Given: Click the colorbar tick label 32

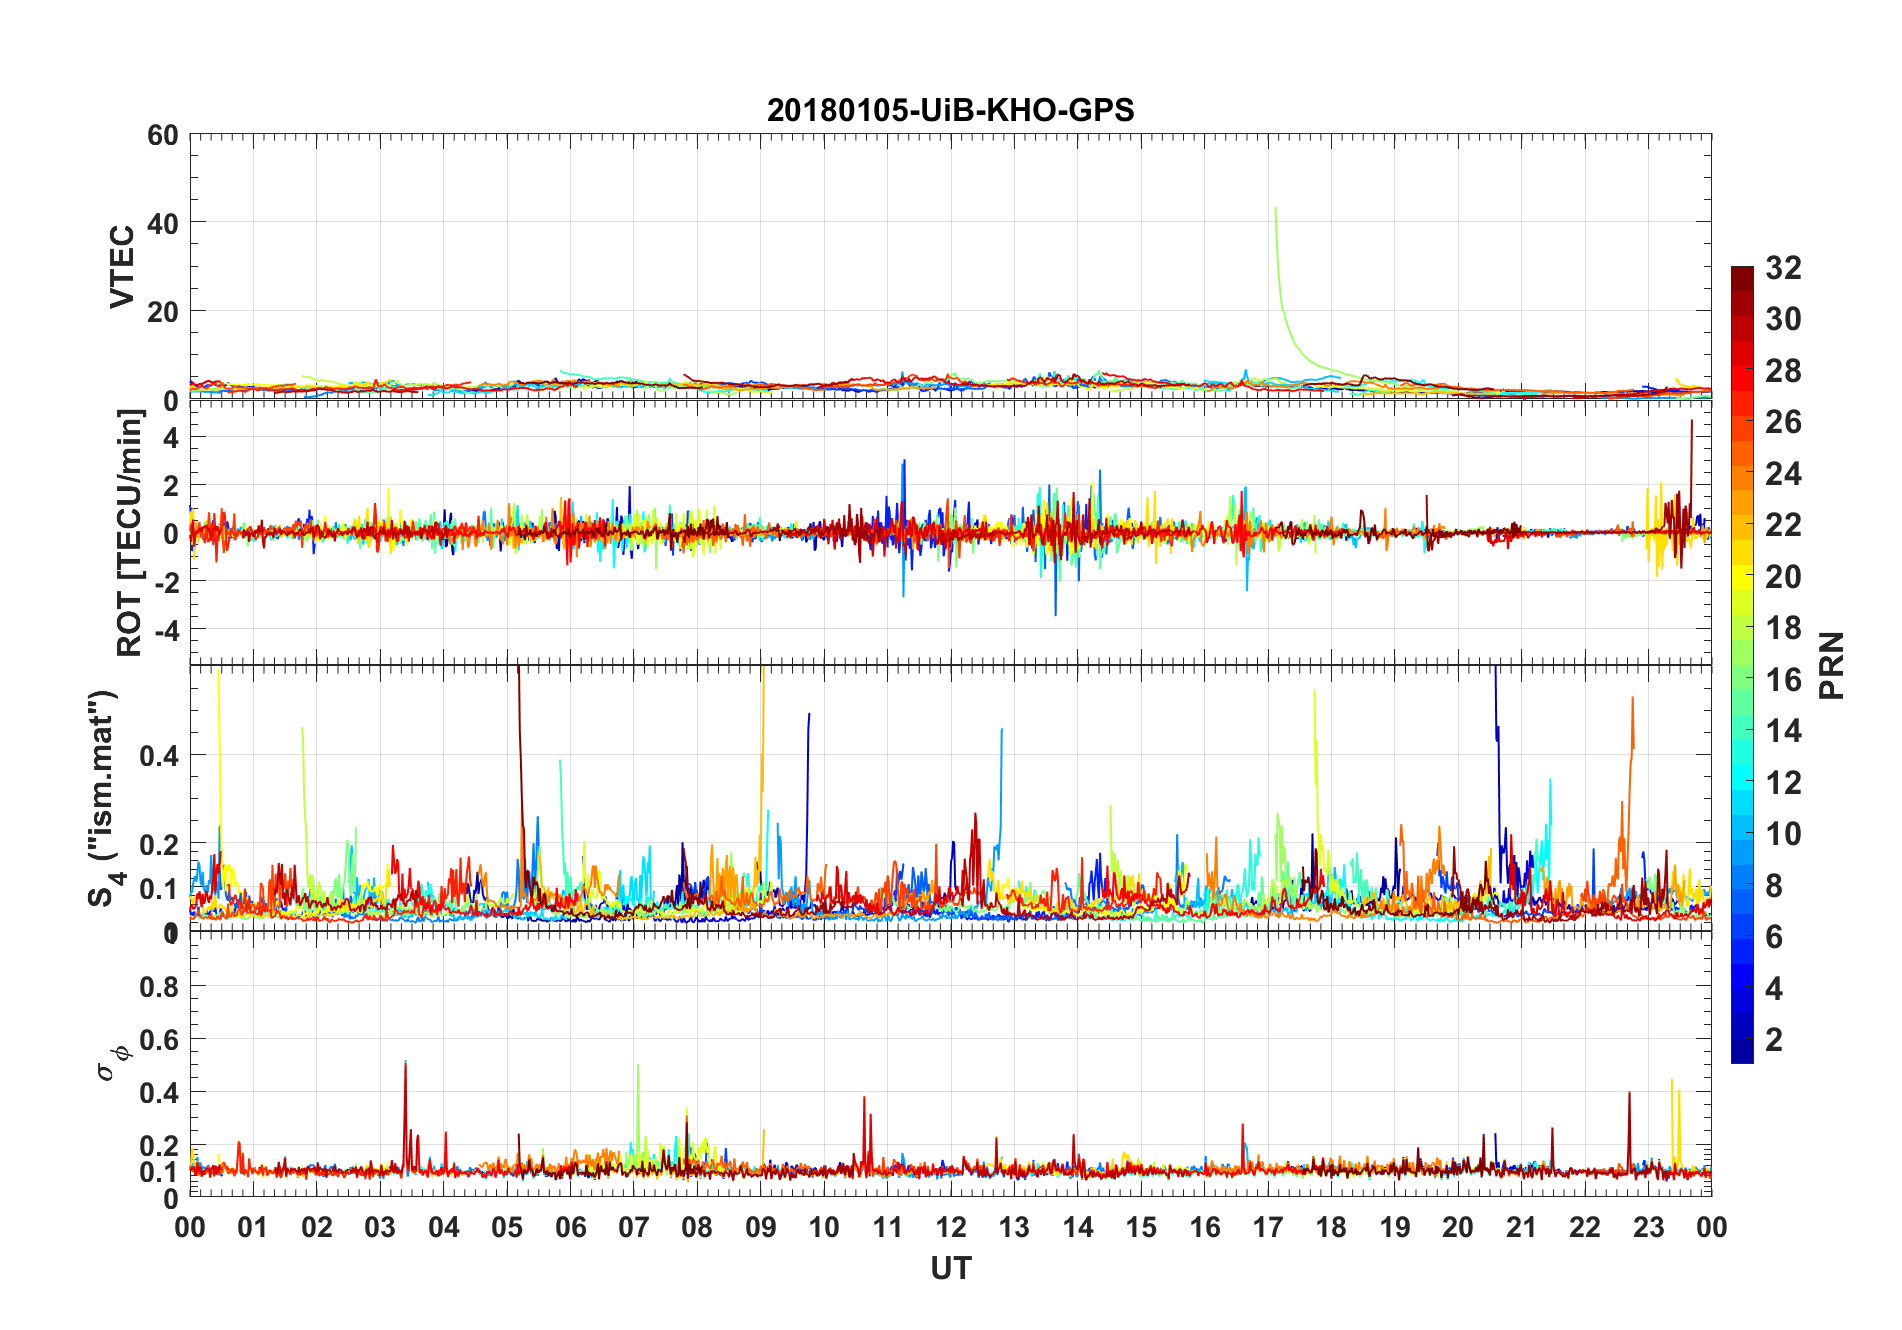Looking at the screenshot, I should point(1783,268).
